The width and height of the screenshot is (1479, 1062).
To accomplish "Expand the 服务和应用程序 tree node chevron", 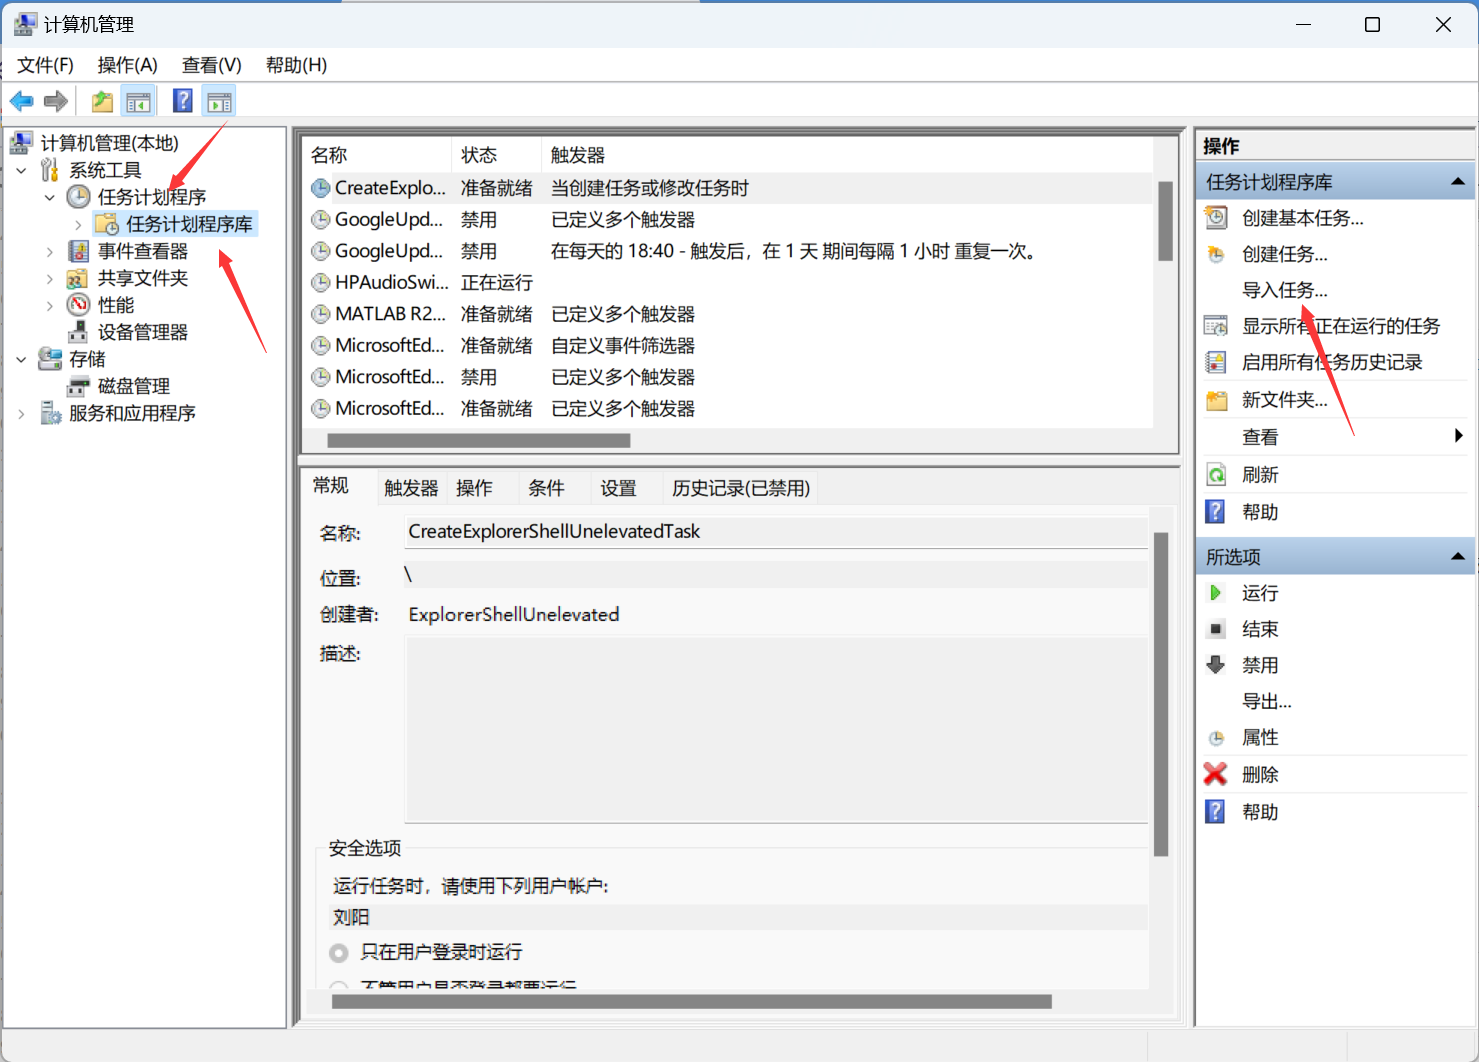I will 22,414.
